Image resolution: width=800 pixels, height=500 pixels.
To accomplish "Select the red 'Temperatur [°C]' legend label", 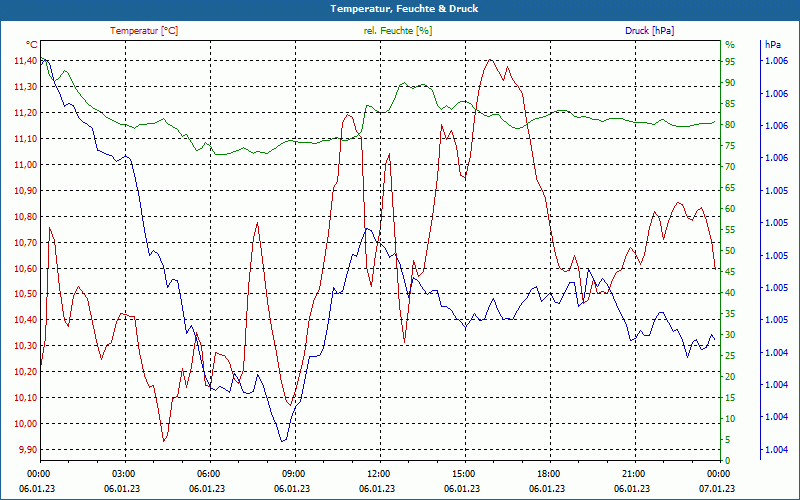I will pos(144,31).
